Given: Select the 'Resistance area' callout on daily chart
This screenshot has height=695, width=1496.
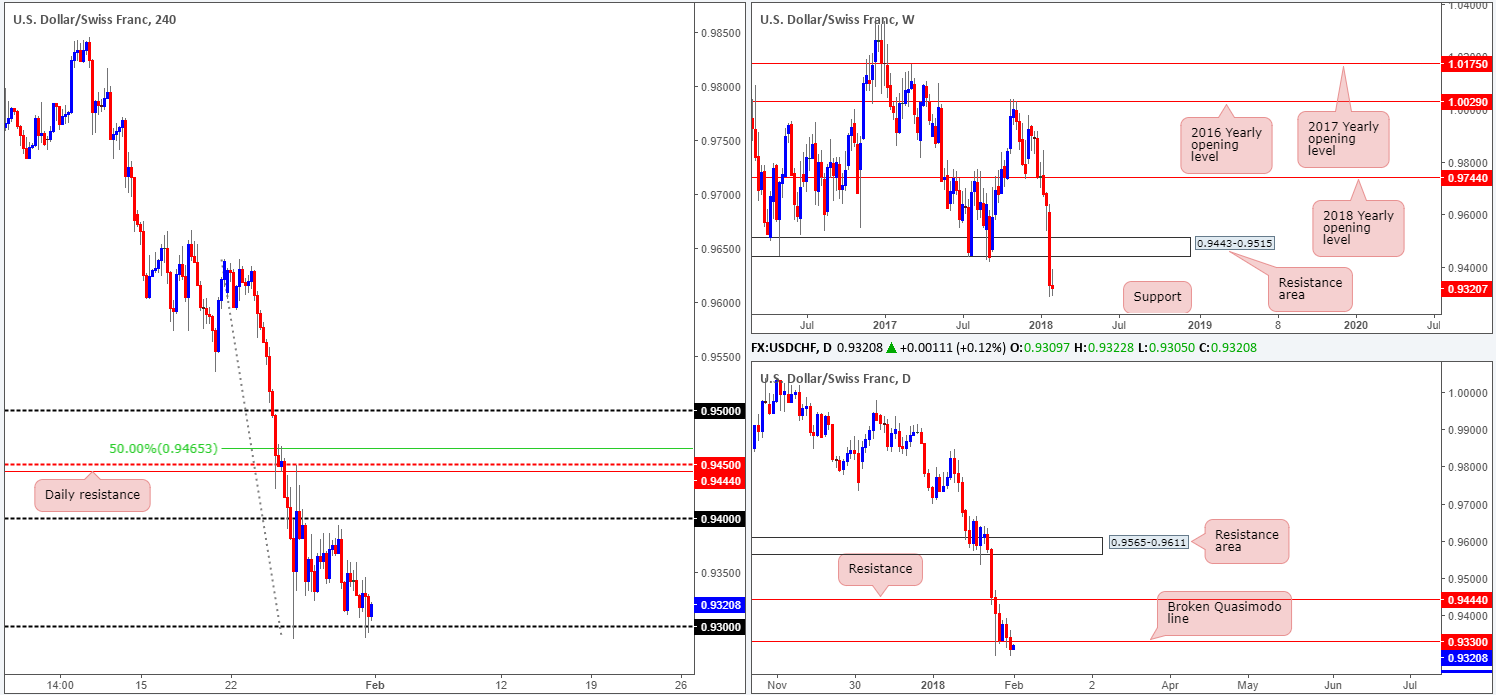Looking at the screenshot, I should [x=1247, y=541].
